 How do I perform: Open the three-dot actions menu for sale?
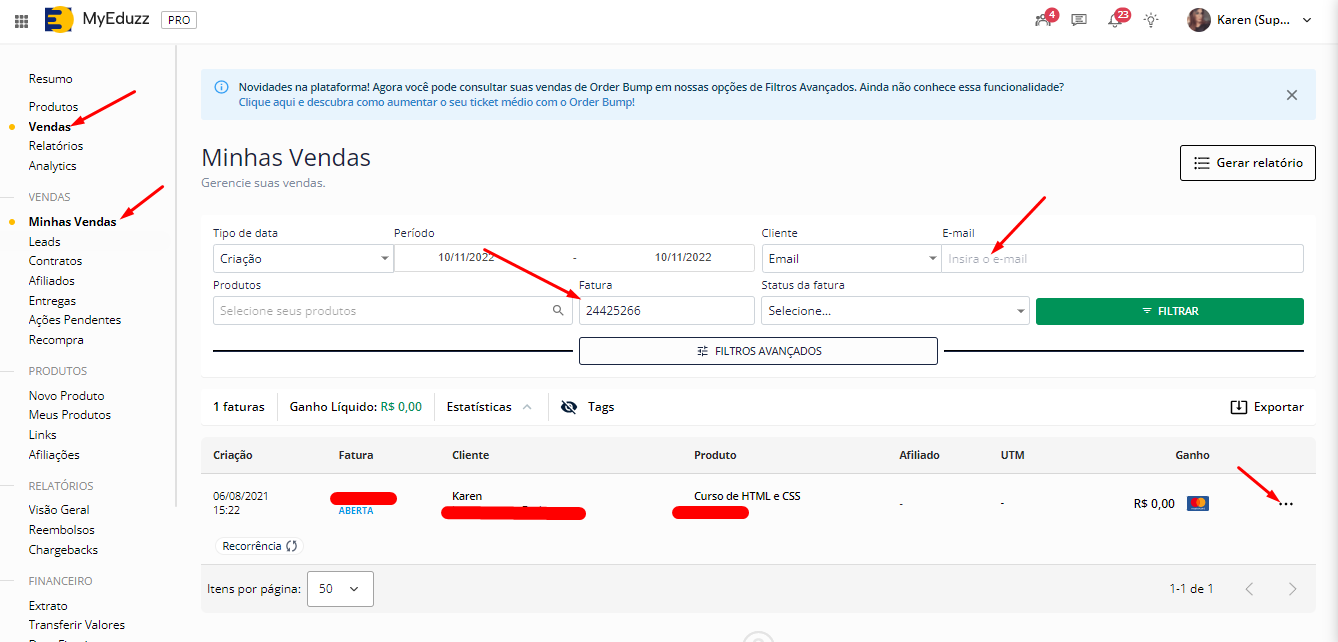1286,504
